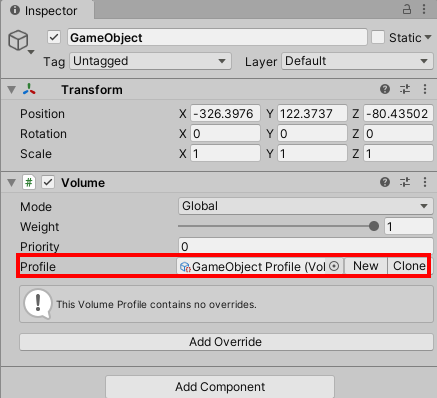This screenshot has width=437, height=398.
Task: Click the Volume header title
Action: pyautogui.click(x=83, y=183)
